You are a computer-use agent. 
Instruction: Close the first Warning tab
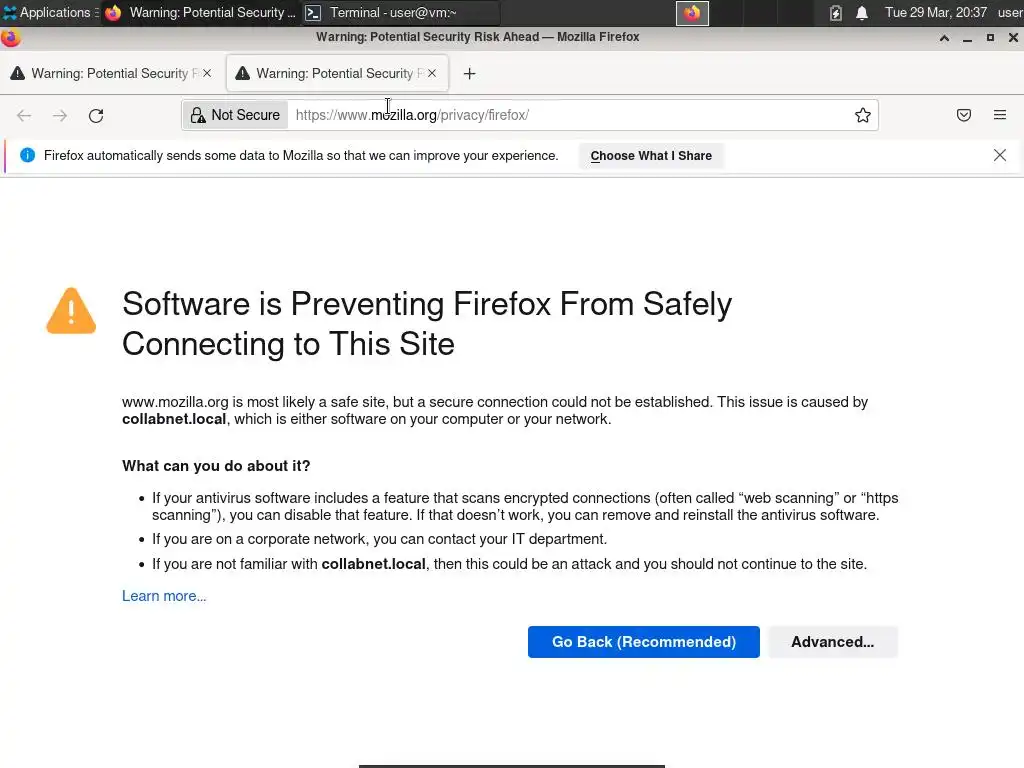point(207,73)
